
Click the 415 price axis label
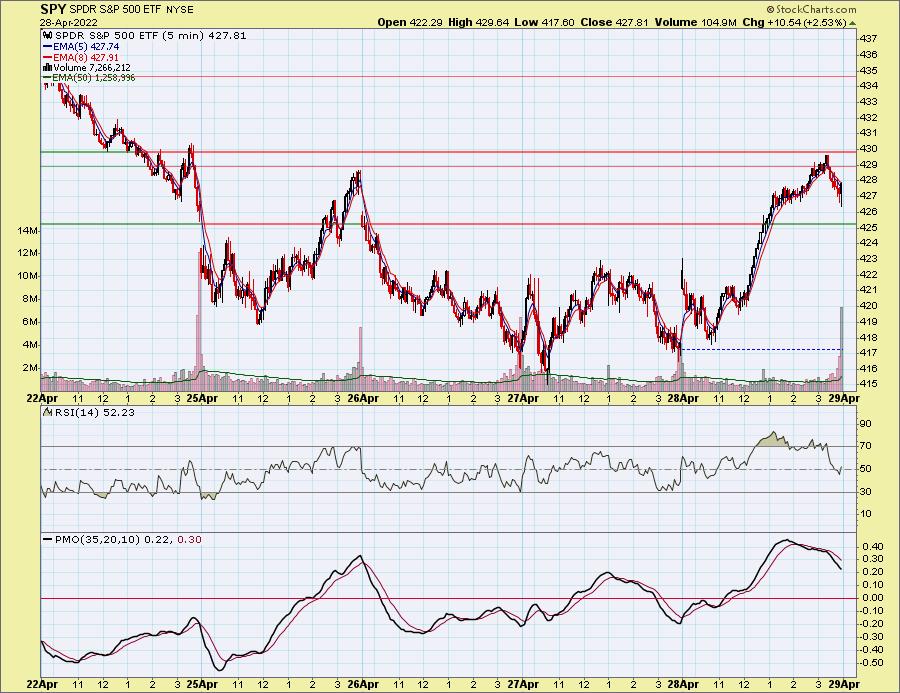(869, 384)
